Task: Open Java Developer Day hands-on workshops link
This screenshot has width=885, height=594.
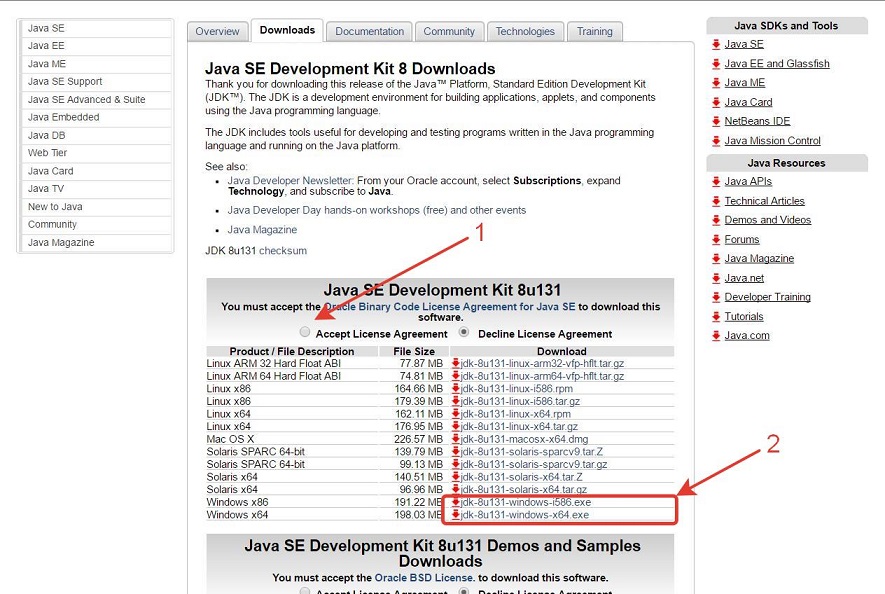Action: point(376,210)
